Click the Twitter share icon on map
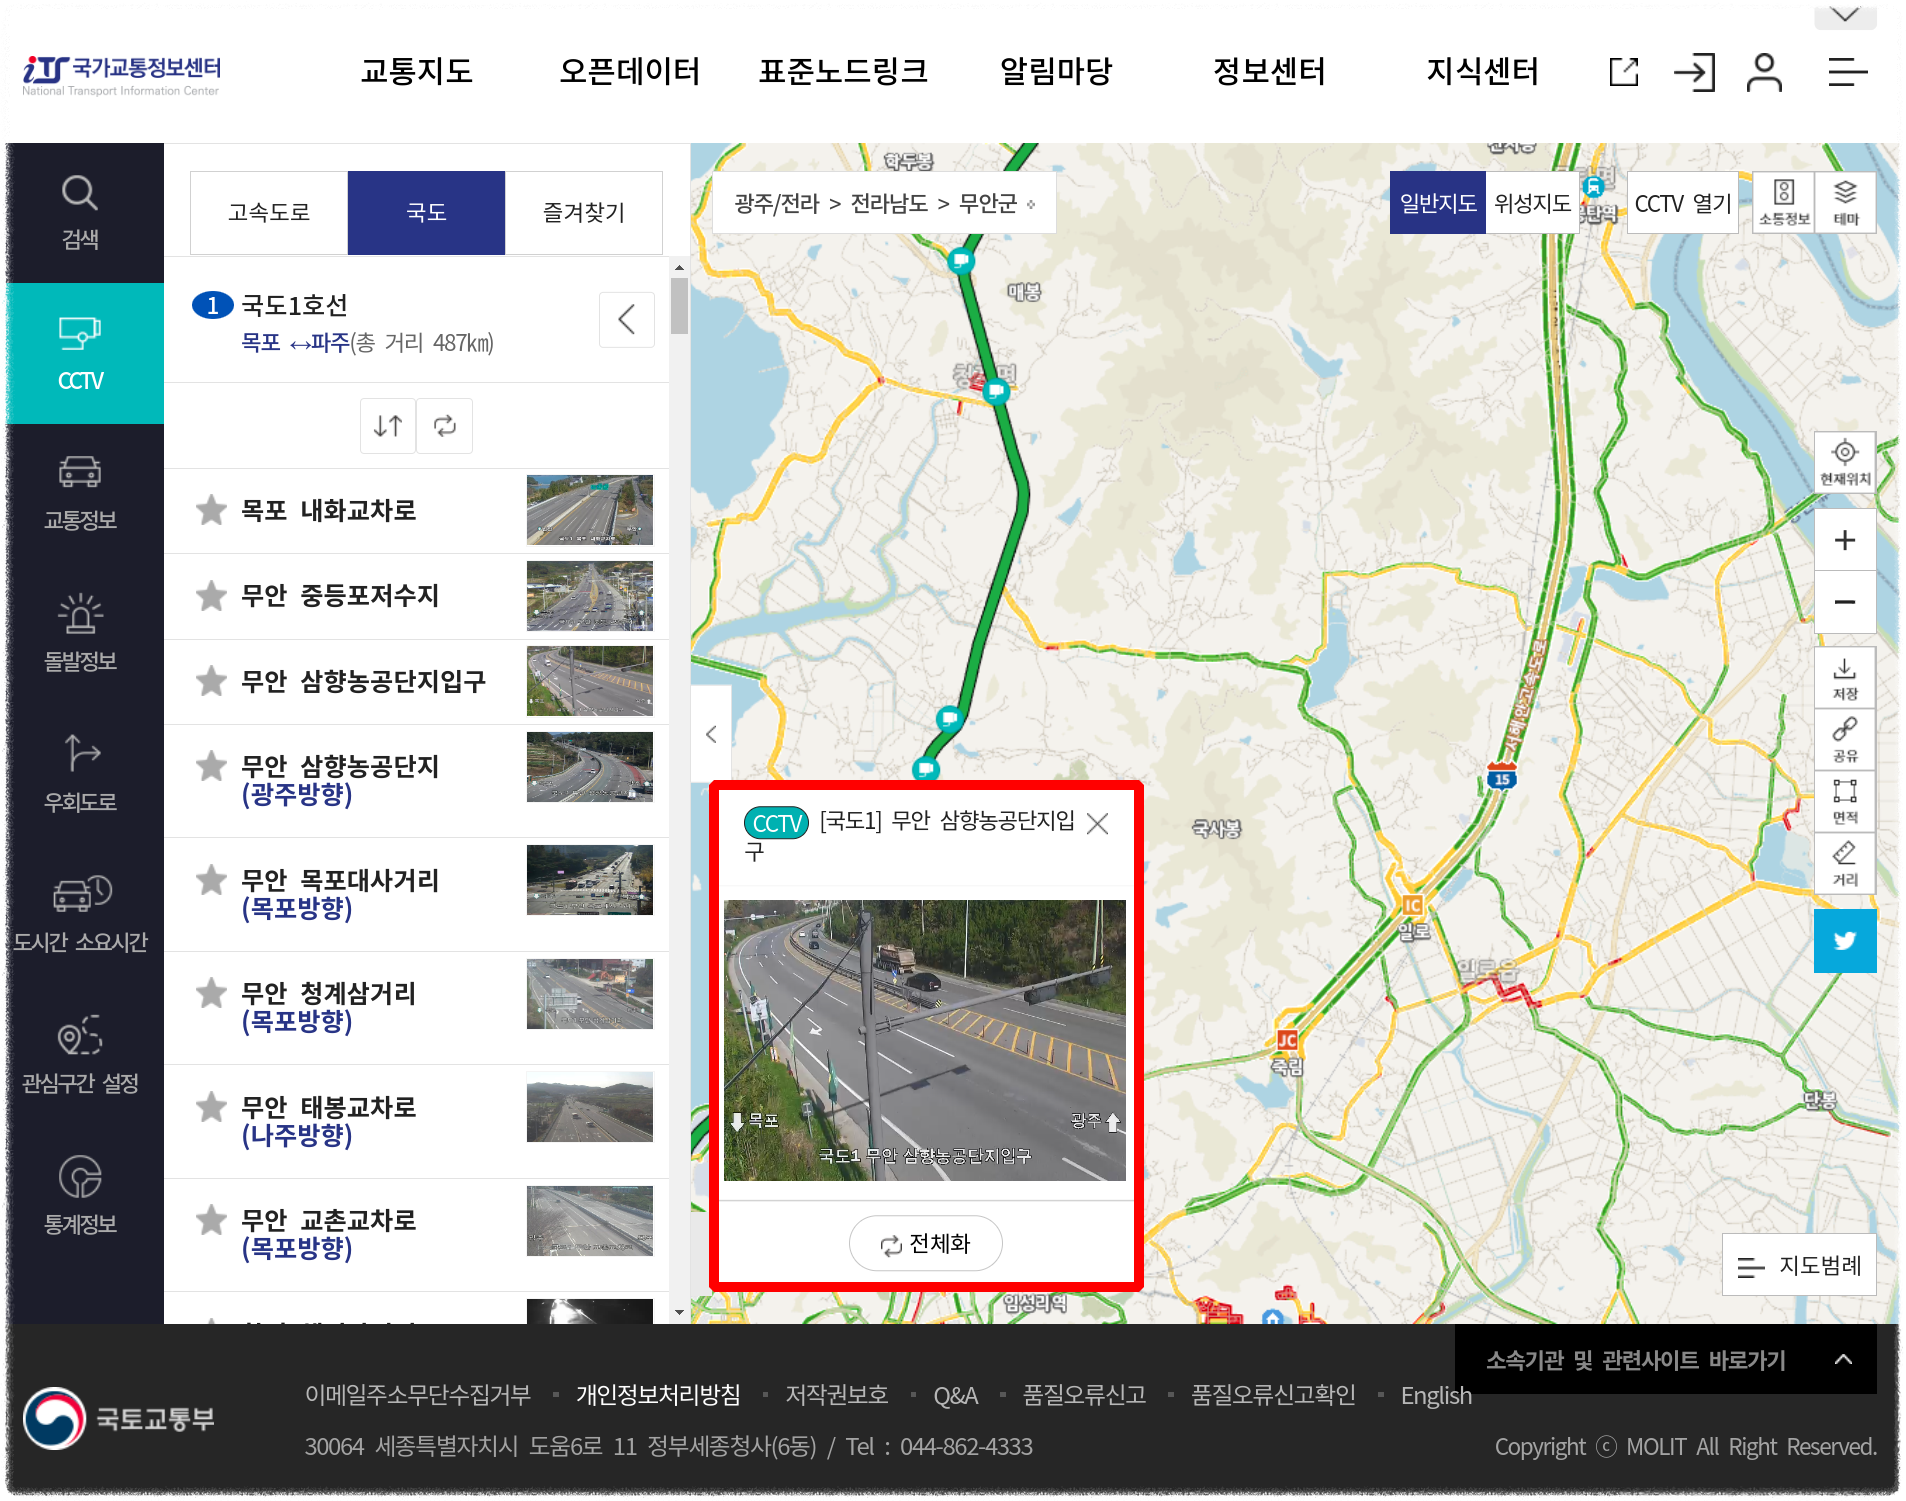The image size is (1906, 1501). pos(1845,941)
